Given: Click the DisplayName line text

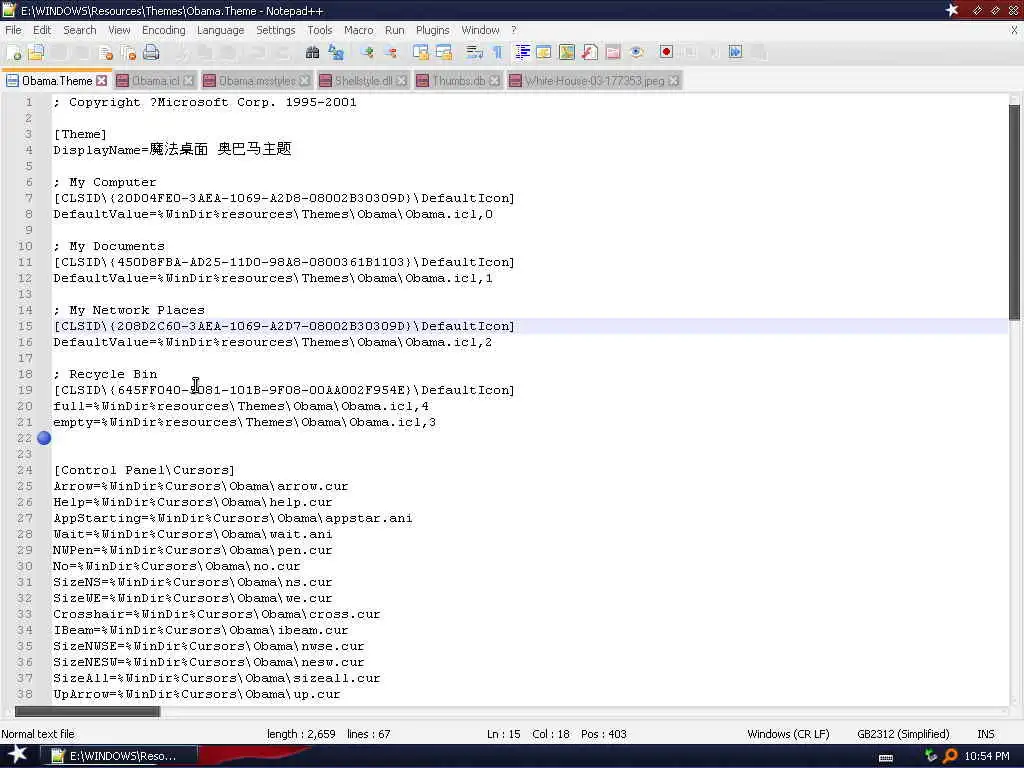Looking at the screenshot, I should pyautogui.click(x=172, y=150).
